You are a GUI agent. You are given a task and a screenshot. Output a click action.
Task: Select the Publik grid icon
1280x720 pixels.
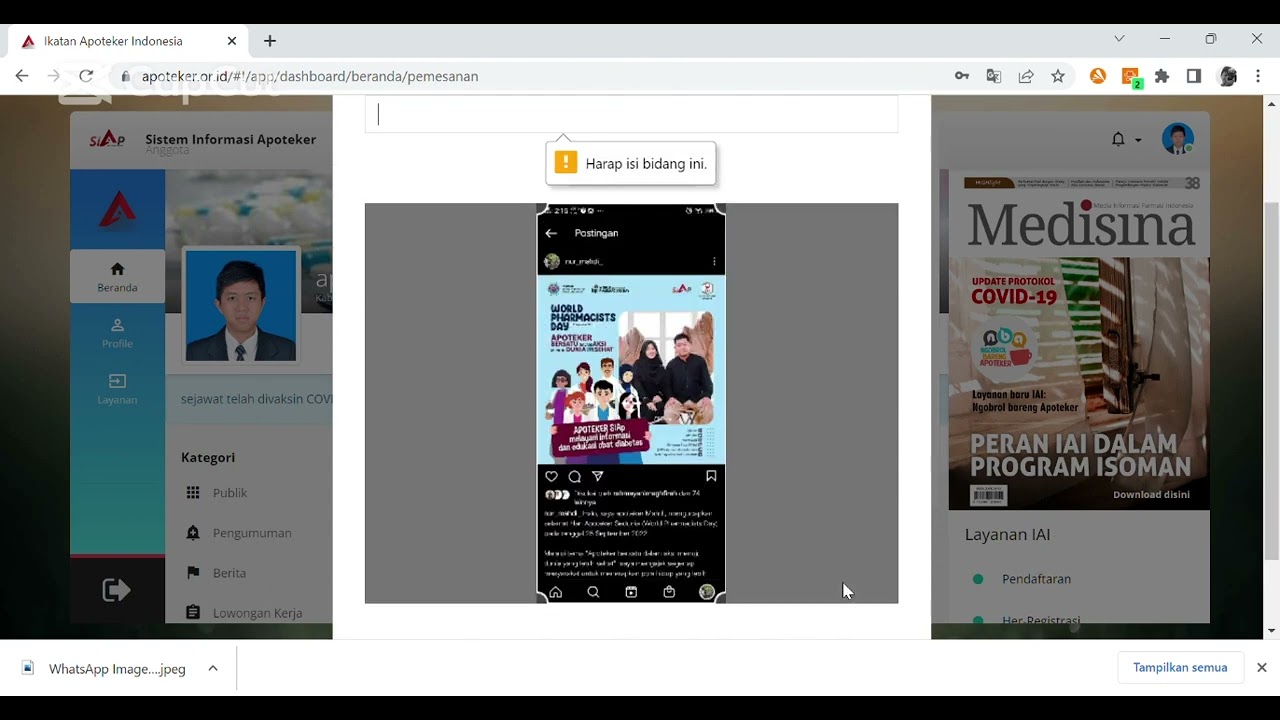(193, 493)
